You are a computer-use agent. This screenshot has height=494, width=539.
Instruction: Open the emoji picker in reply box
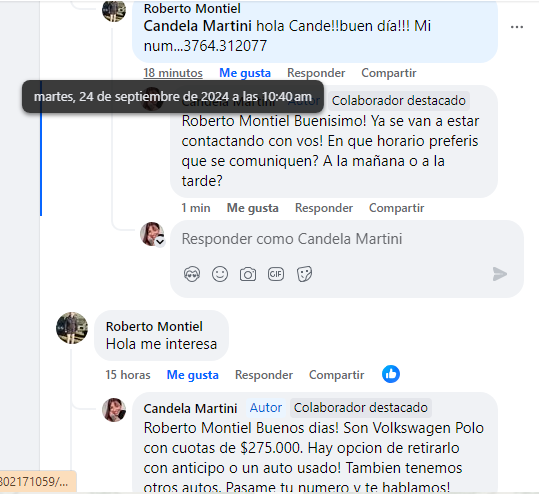pyautogui.click(x=220, y=274)
